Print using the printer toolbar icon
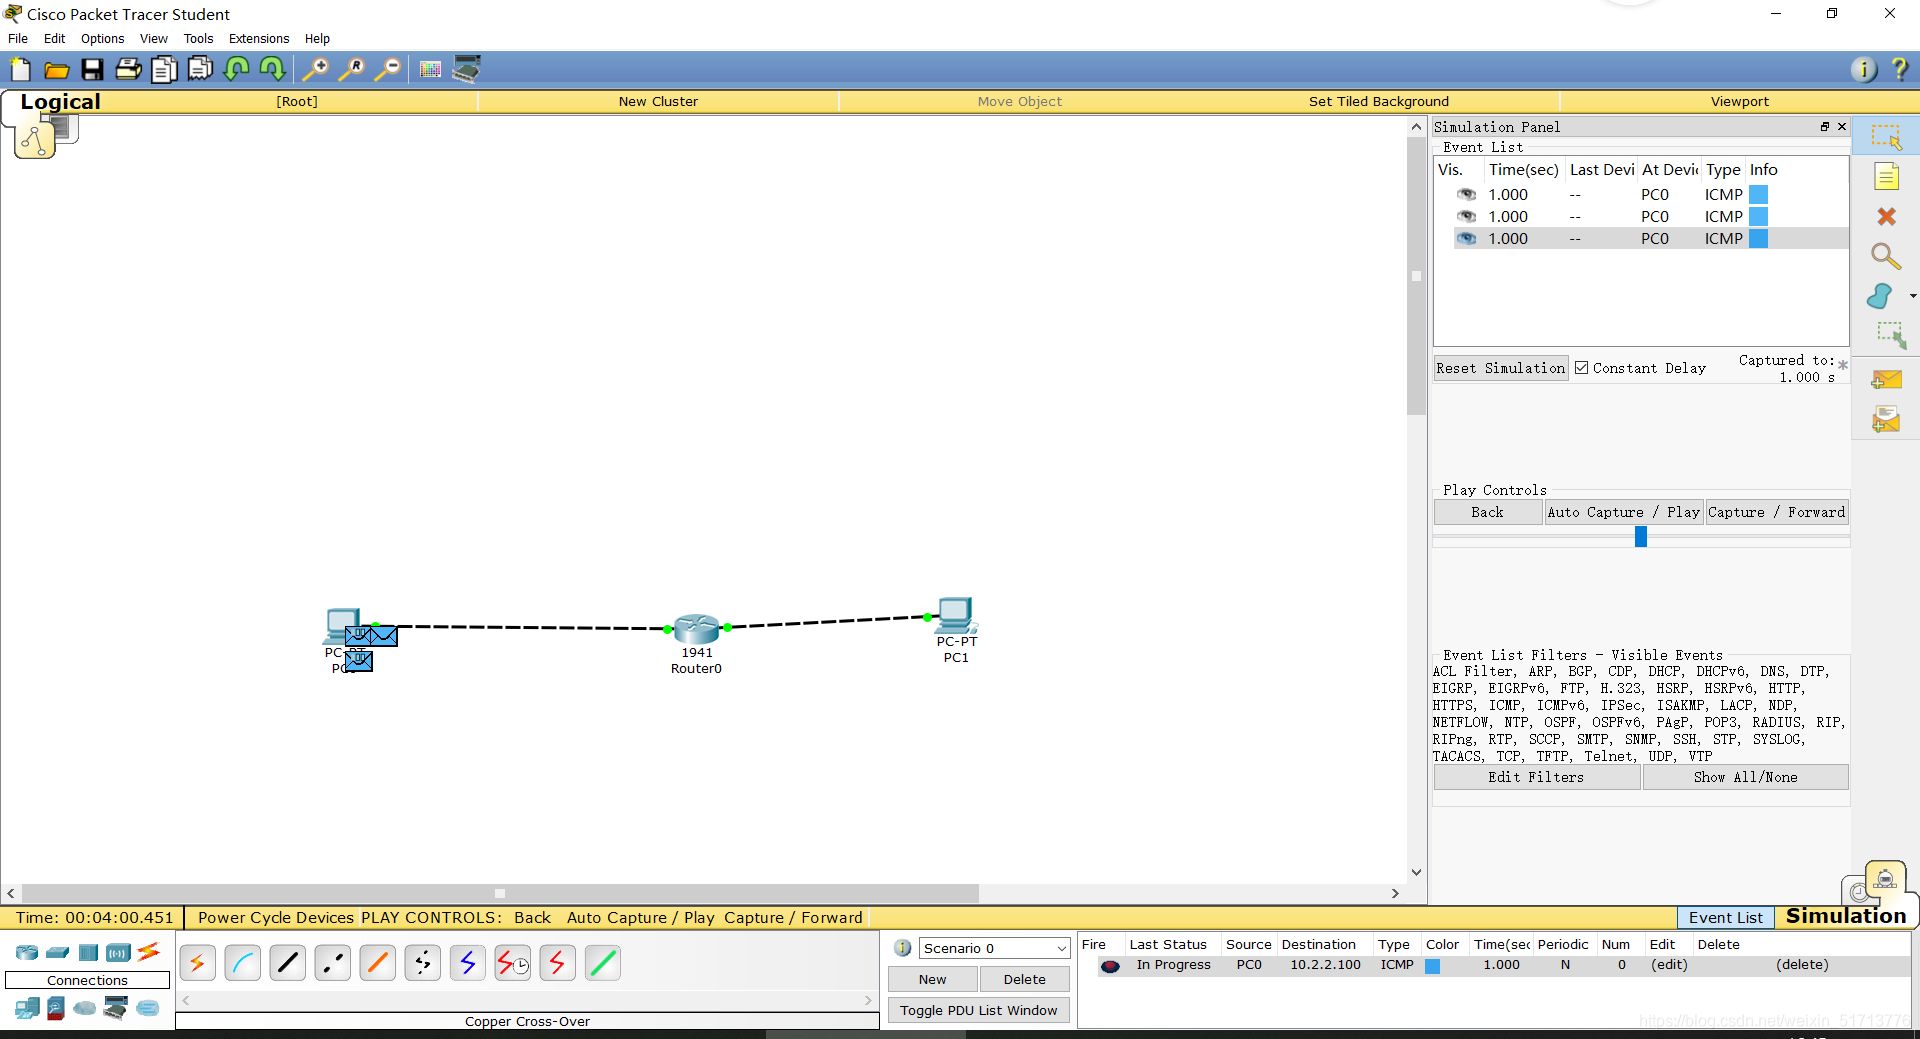The width and height of the screenshot is (1920, 1039). click(128, 69)
